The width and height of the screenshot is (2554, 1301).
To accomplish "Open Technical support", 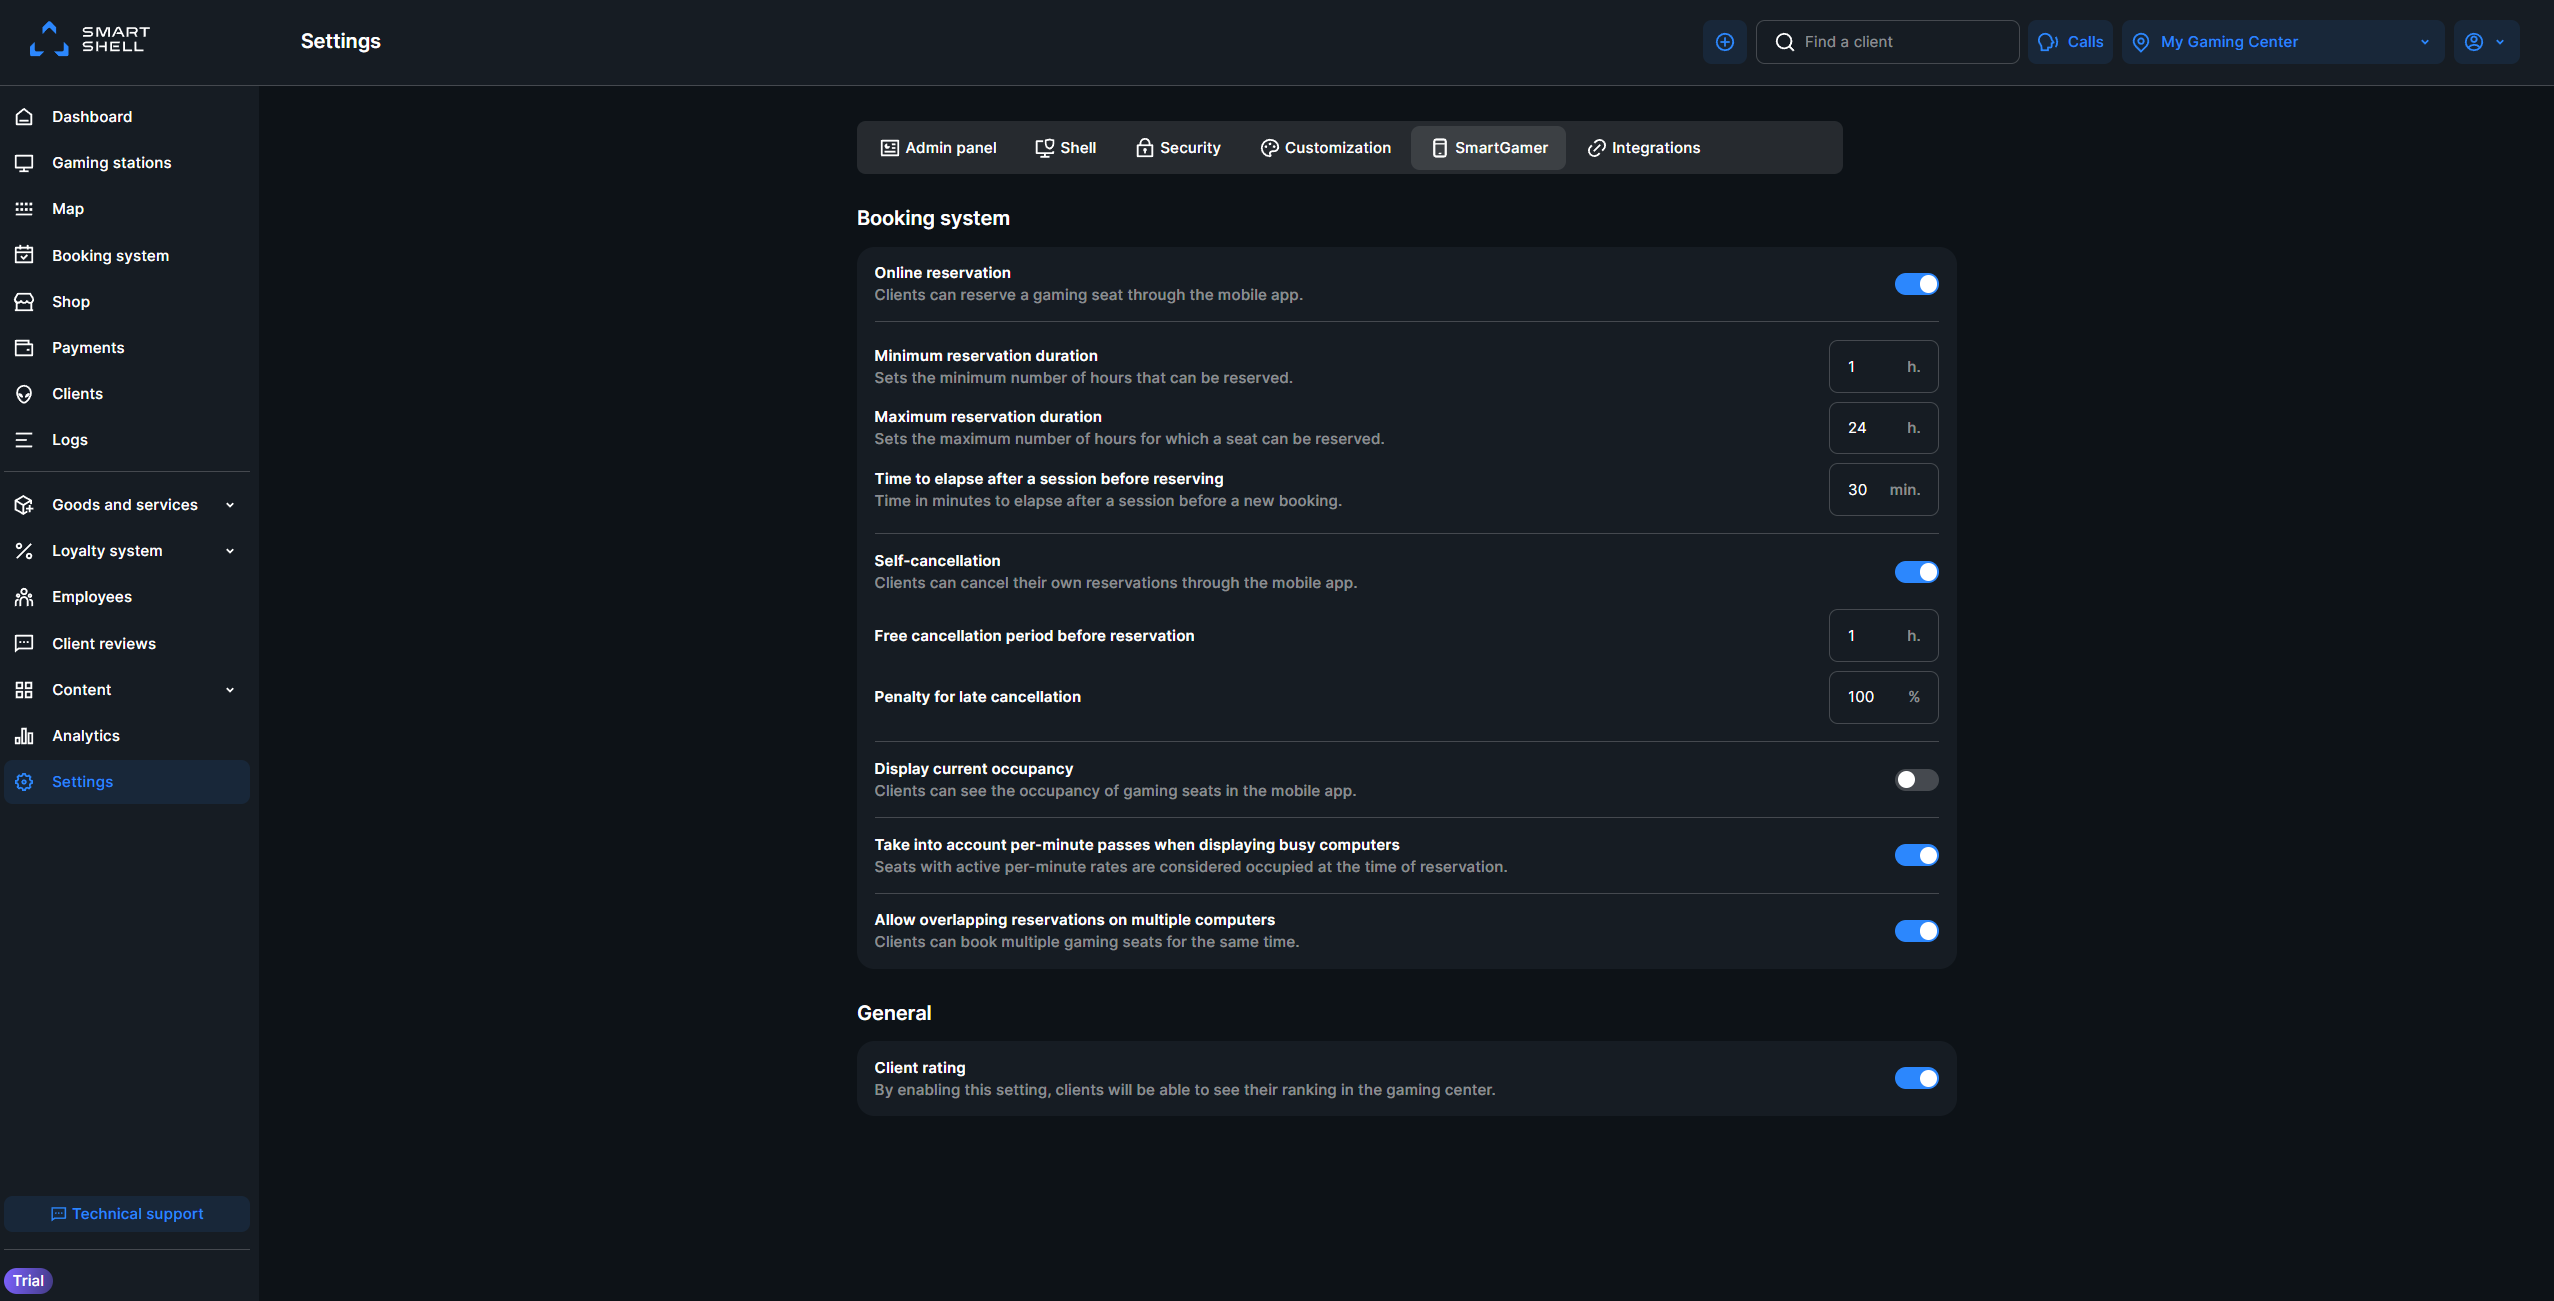I will point(127,1214).
